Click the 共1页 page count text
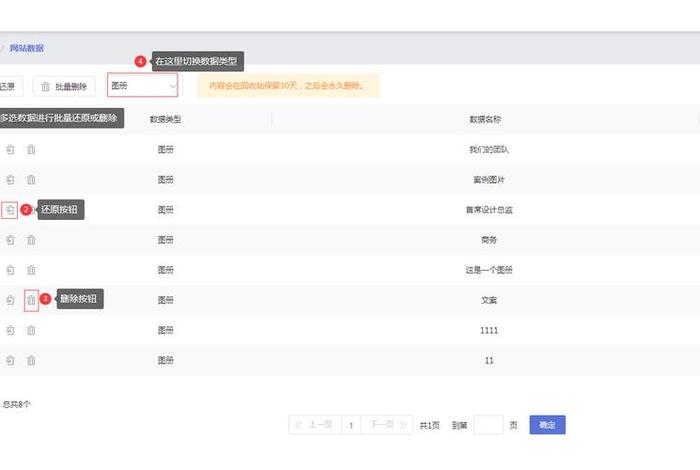This screenshot has width=700, height=470. click(x=429, y=425)
